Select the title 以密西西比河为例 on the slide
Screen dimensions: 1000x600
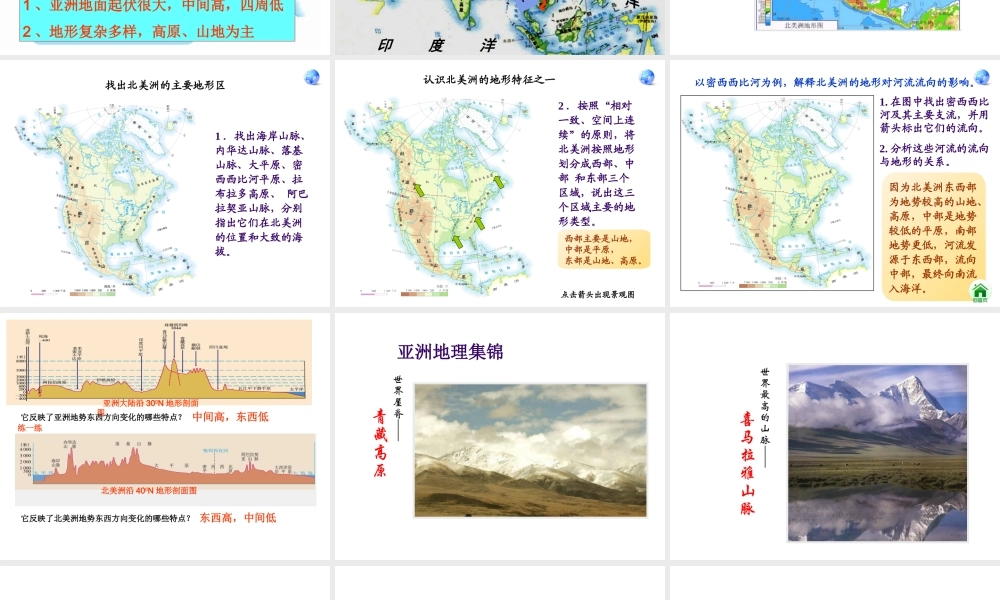coord(835,82)
